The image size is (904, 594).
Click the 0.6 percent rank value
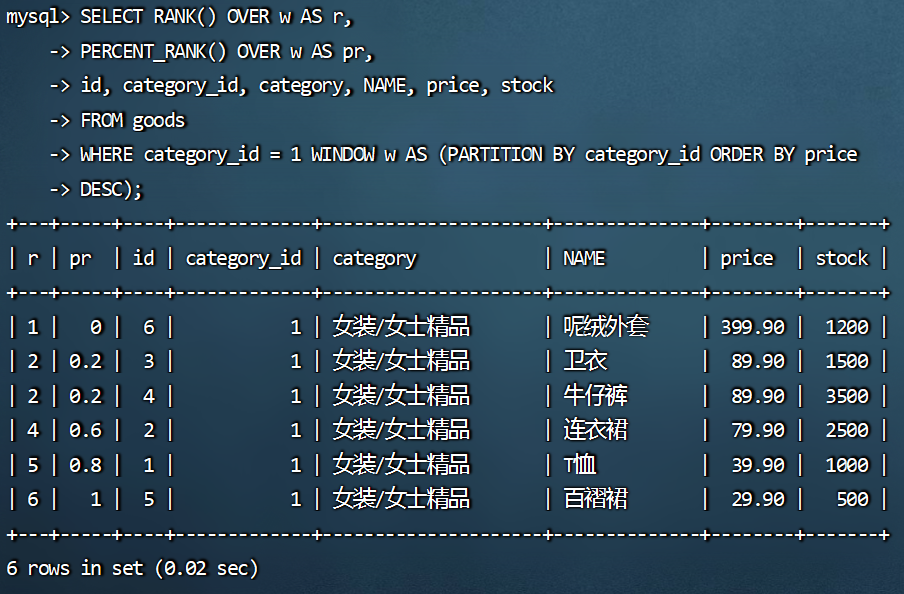pyautogui.click(x=85, y=430)
